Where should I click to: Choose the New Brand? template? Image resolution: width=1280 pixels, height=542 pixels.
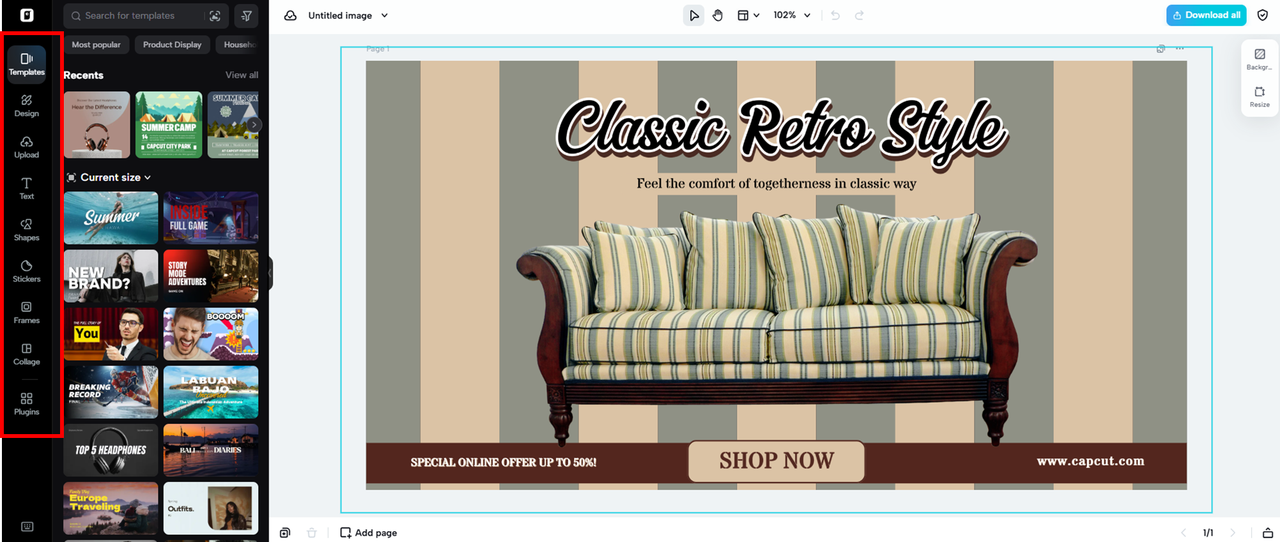coord(111,276)
